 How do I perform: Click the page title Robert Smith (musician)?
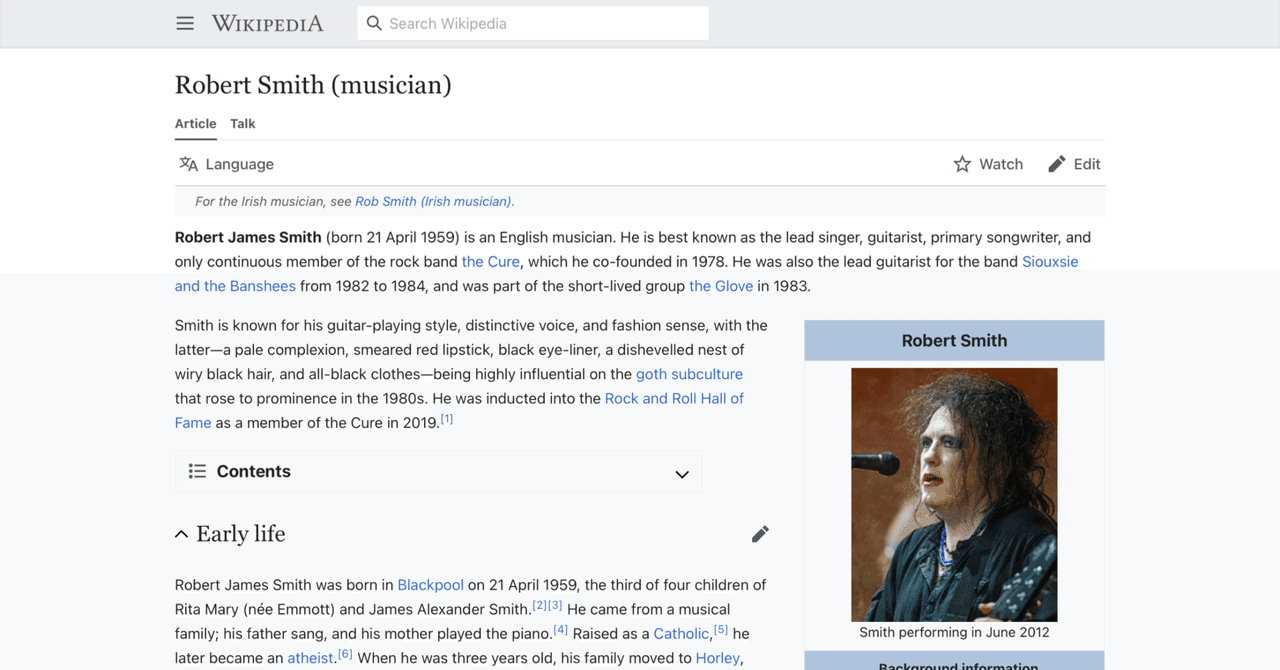pyautogui.click(x=313, y=85)
